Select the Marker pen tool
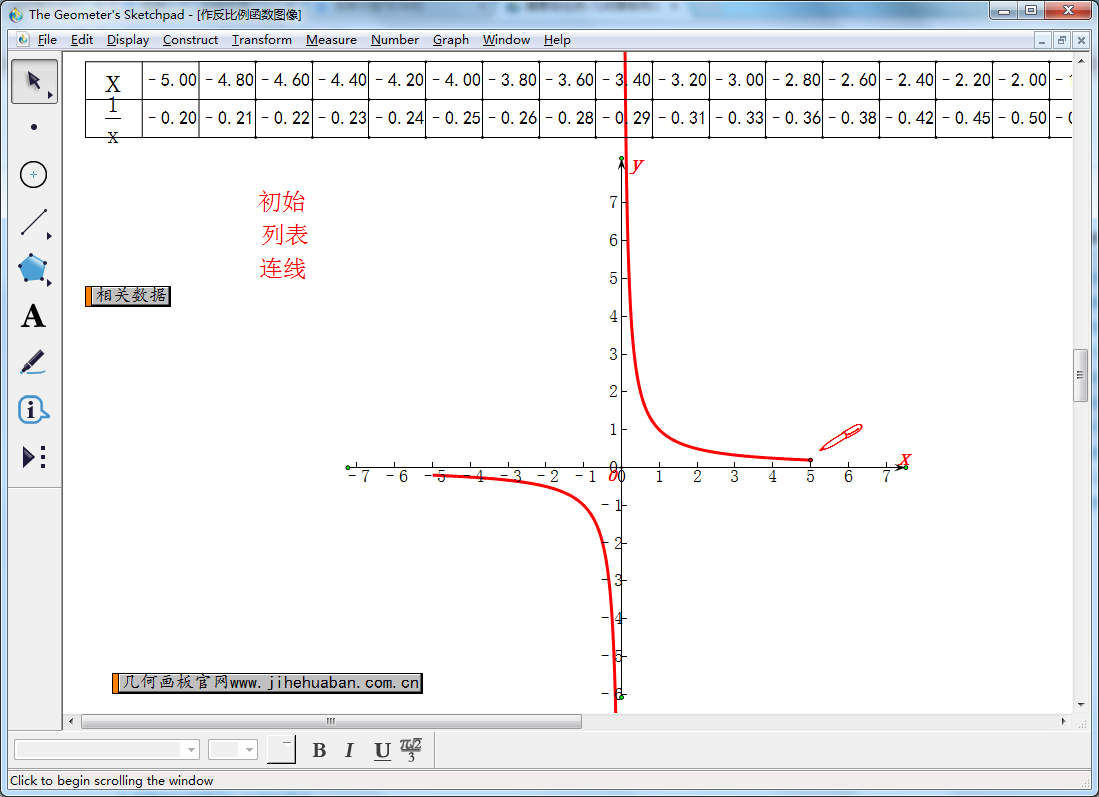Screen dimensions: 1099x797 point(34,363)
